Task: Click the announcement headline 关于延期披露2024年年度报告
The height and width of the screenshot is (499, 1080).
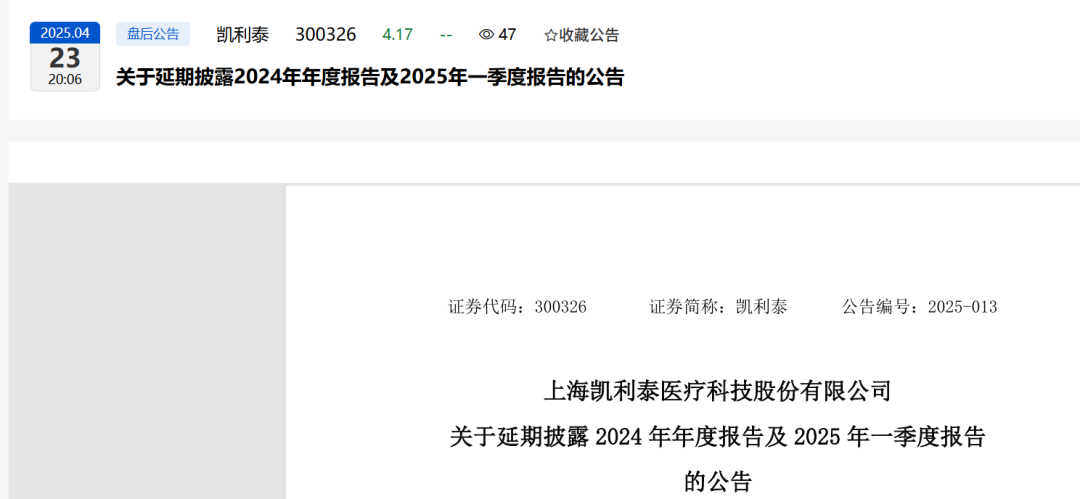Action: 370,77
